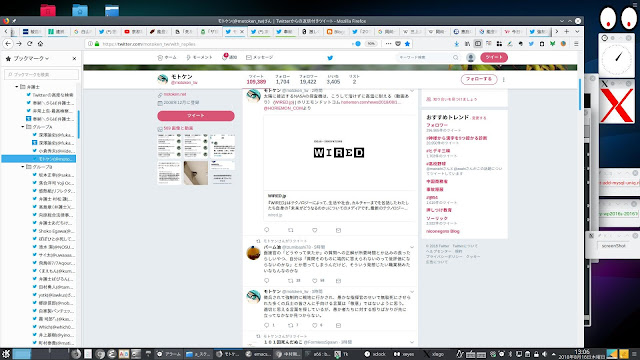Open the フォロワー 19,422 stat

click(308, 80)
